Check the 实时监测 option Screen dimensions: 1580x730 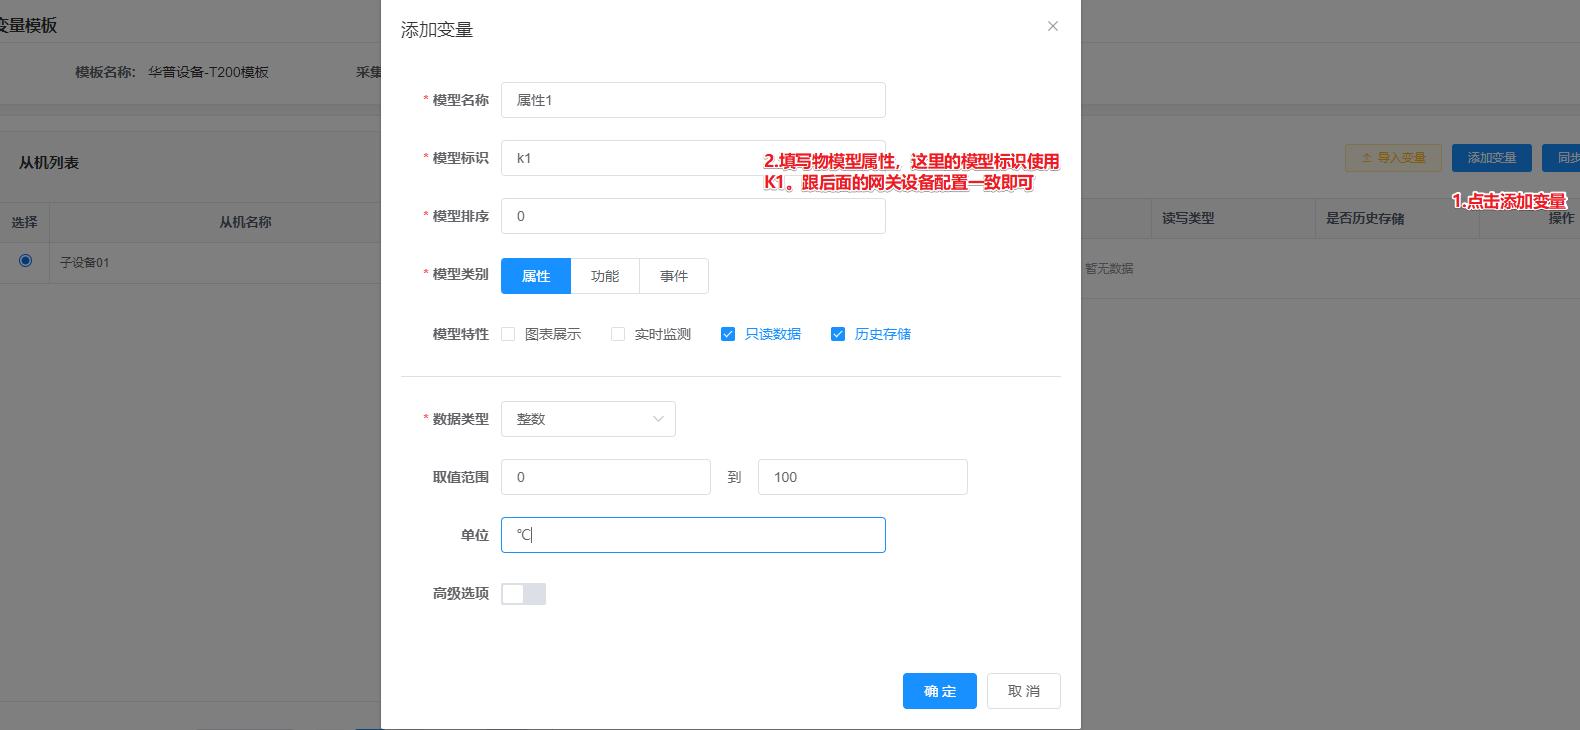click(x=618, y=334)
